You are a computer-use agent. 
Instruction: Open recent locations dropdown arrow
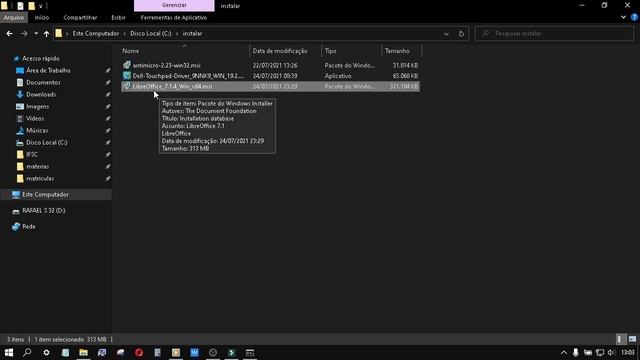pyautogui.click(x=36, y=33)
